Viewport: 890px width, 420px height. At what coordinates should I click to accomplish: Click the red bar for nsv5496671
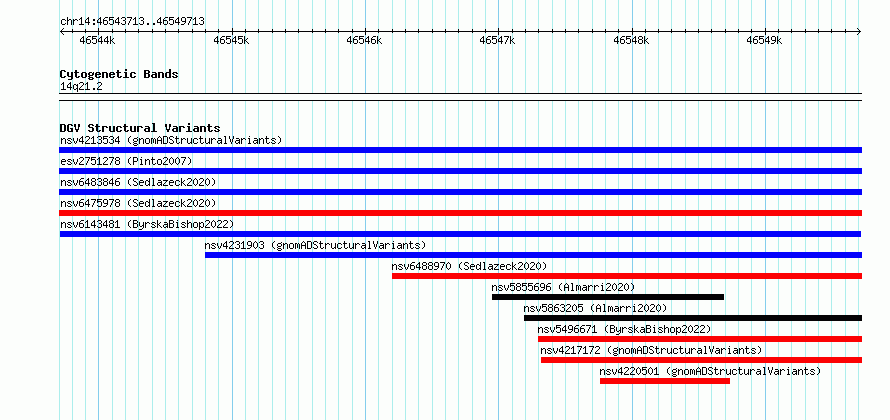coord(700,339)
